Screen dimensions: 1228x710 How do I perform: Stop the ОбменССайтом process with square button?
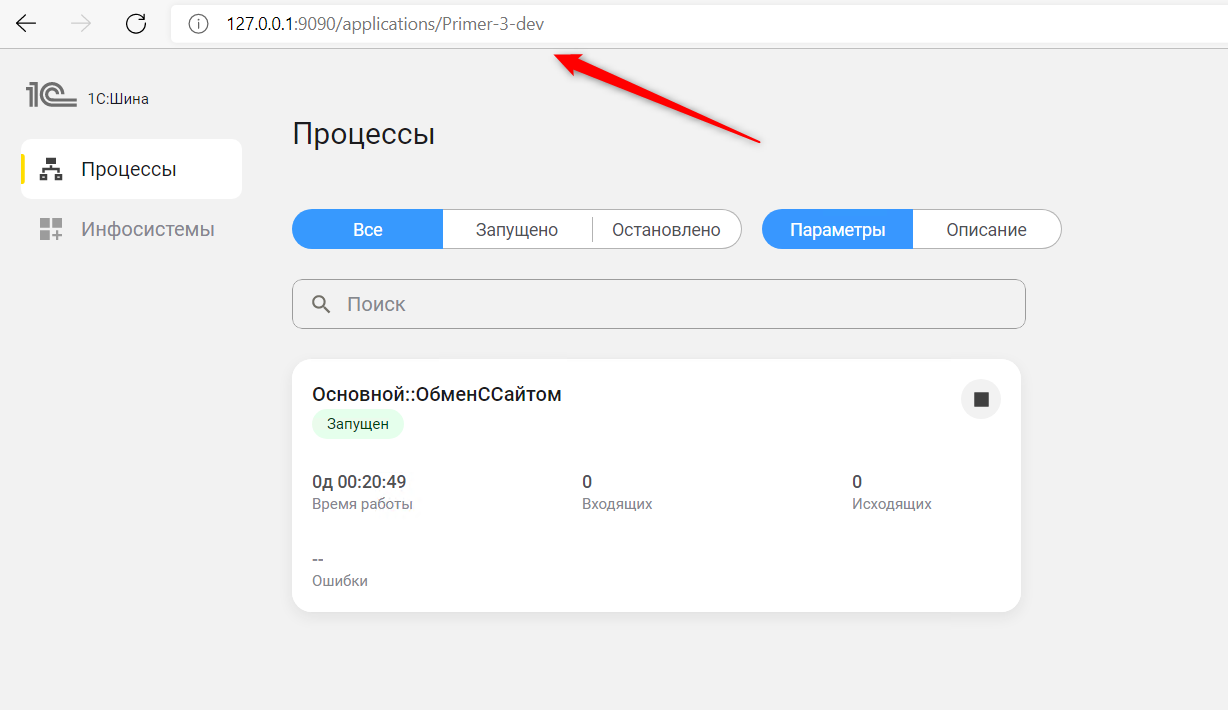pyautogui.click(x=980, y=399)
